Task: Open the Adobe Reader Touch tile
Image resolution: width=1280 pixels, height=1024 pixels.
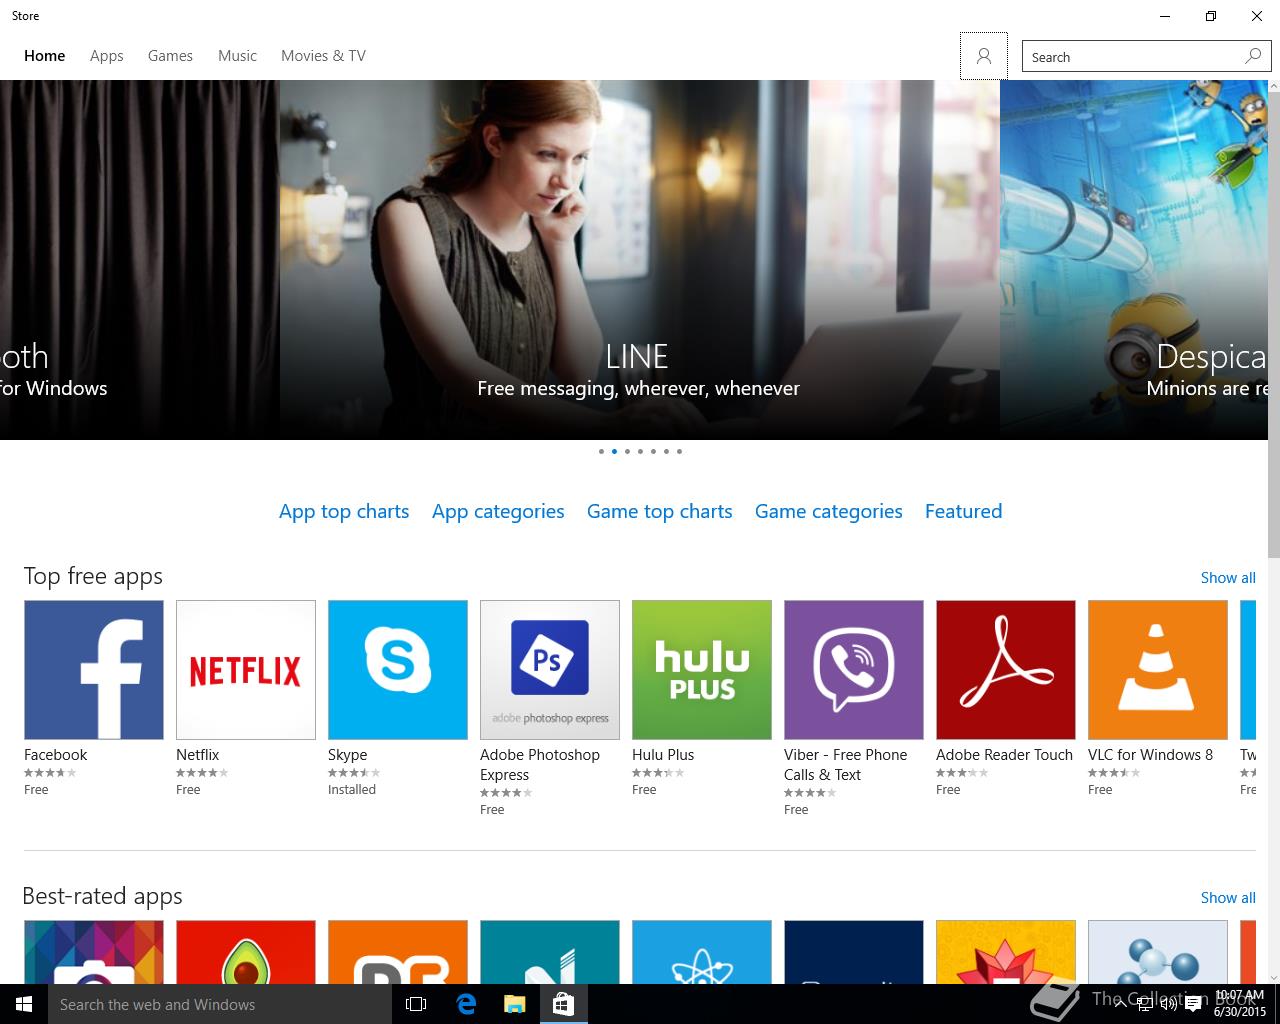Action: point(1006,670)
